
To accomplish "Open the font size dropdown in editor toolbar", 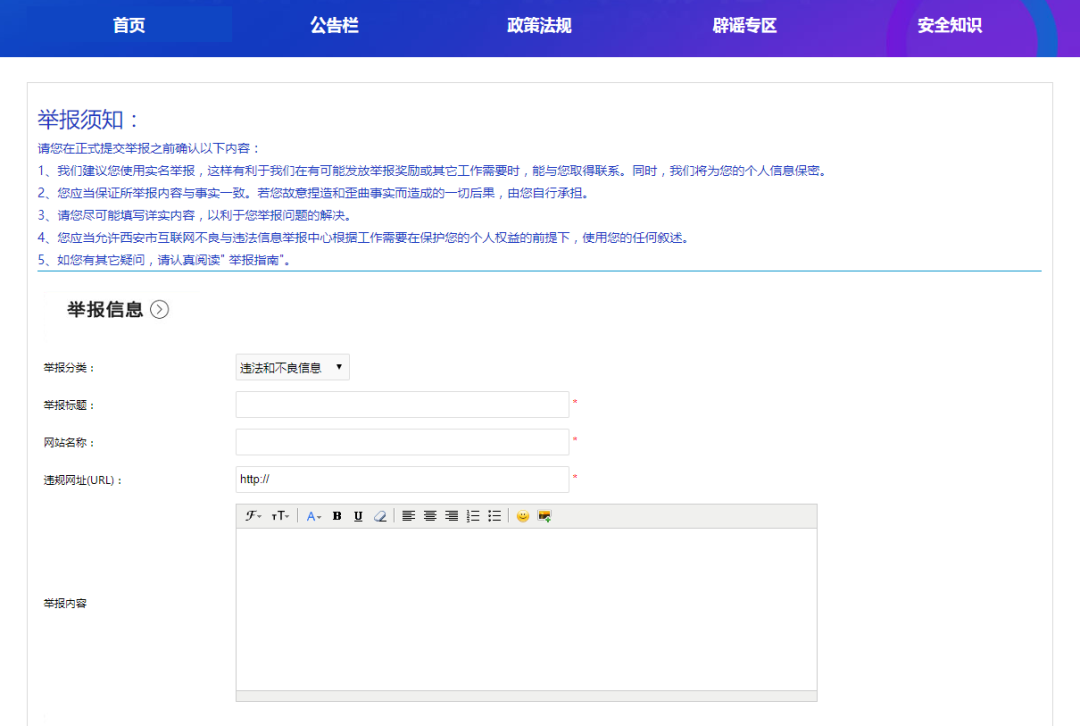I will coord(280,516).
